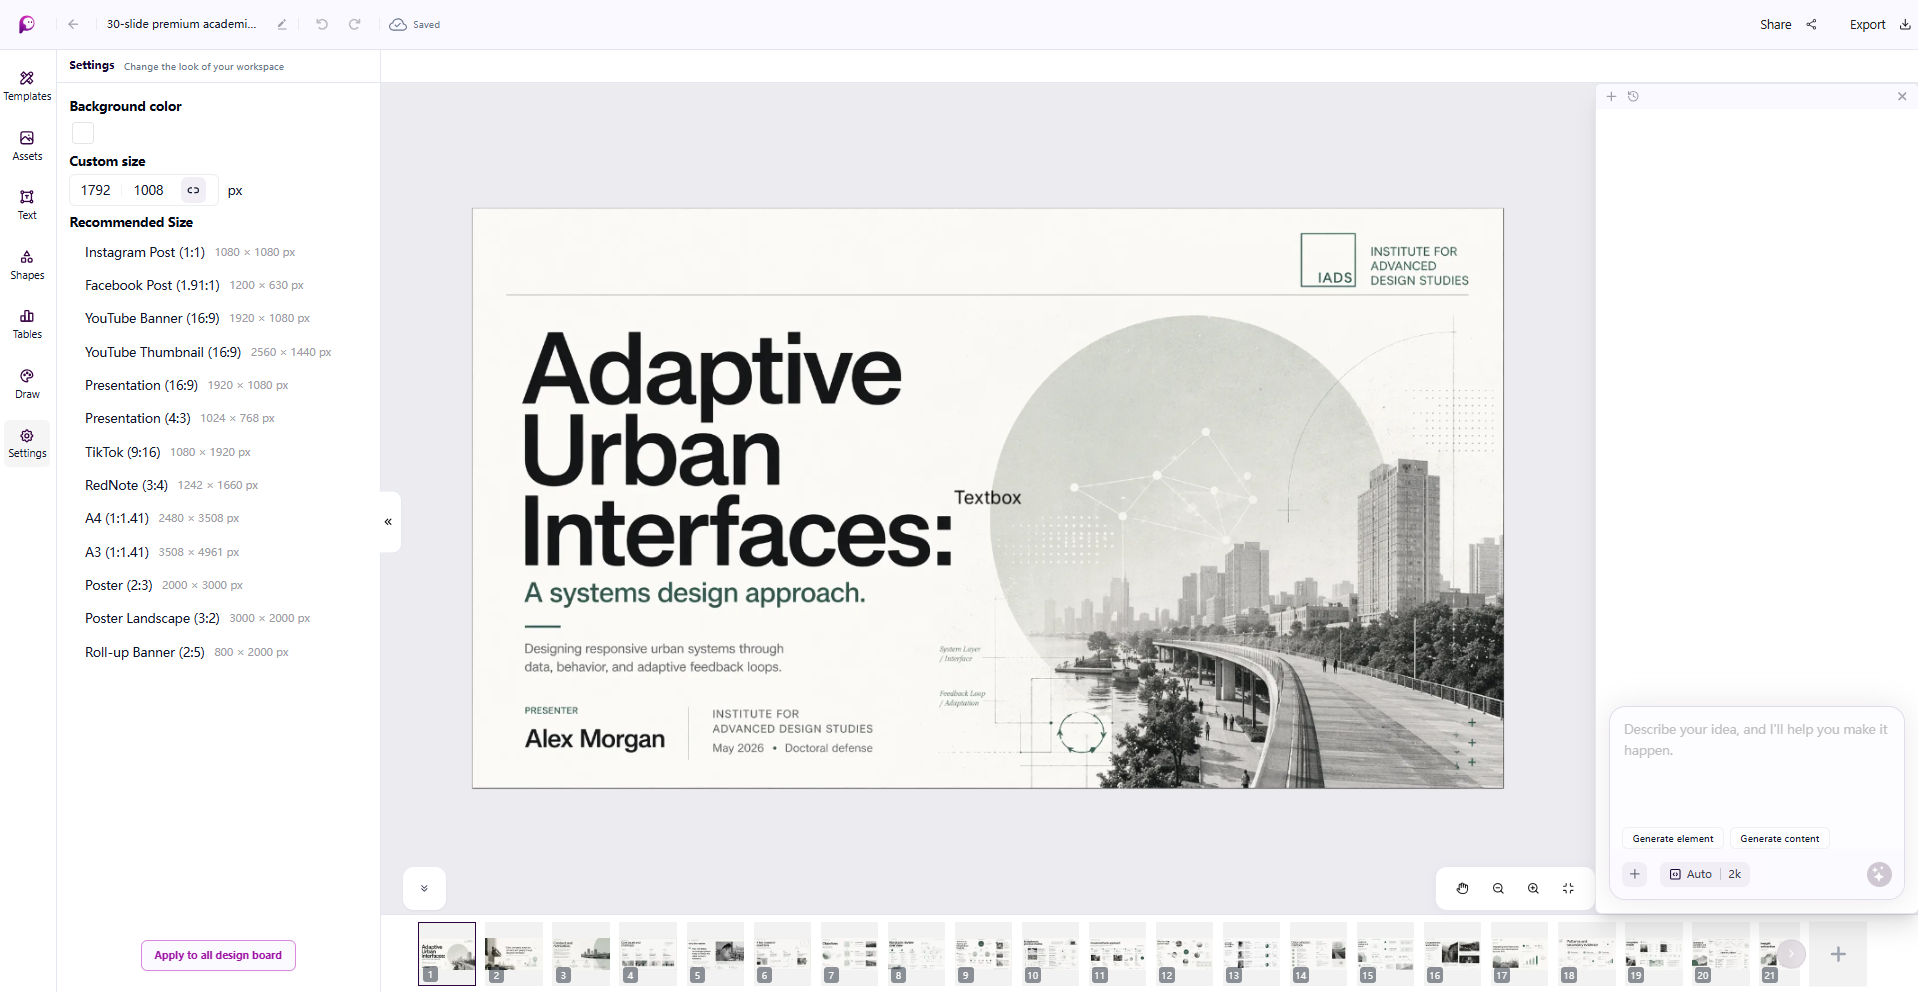Click the back arrow in top bar
Screen dimensions: 1918x992
[73, 24]
